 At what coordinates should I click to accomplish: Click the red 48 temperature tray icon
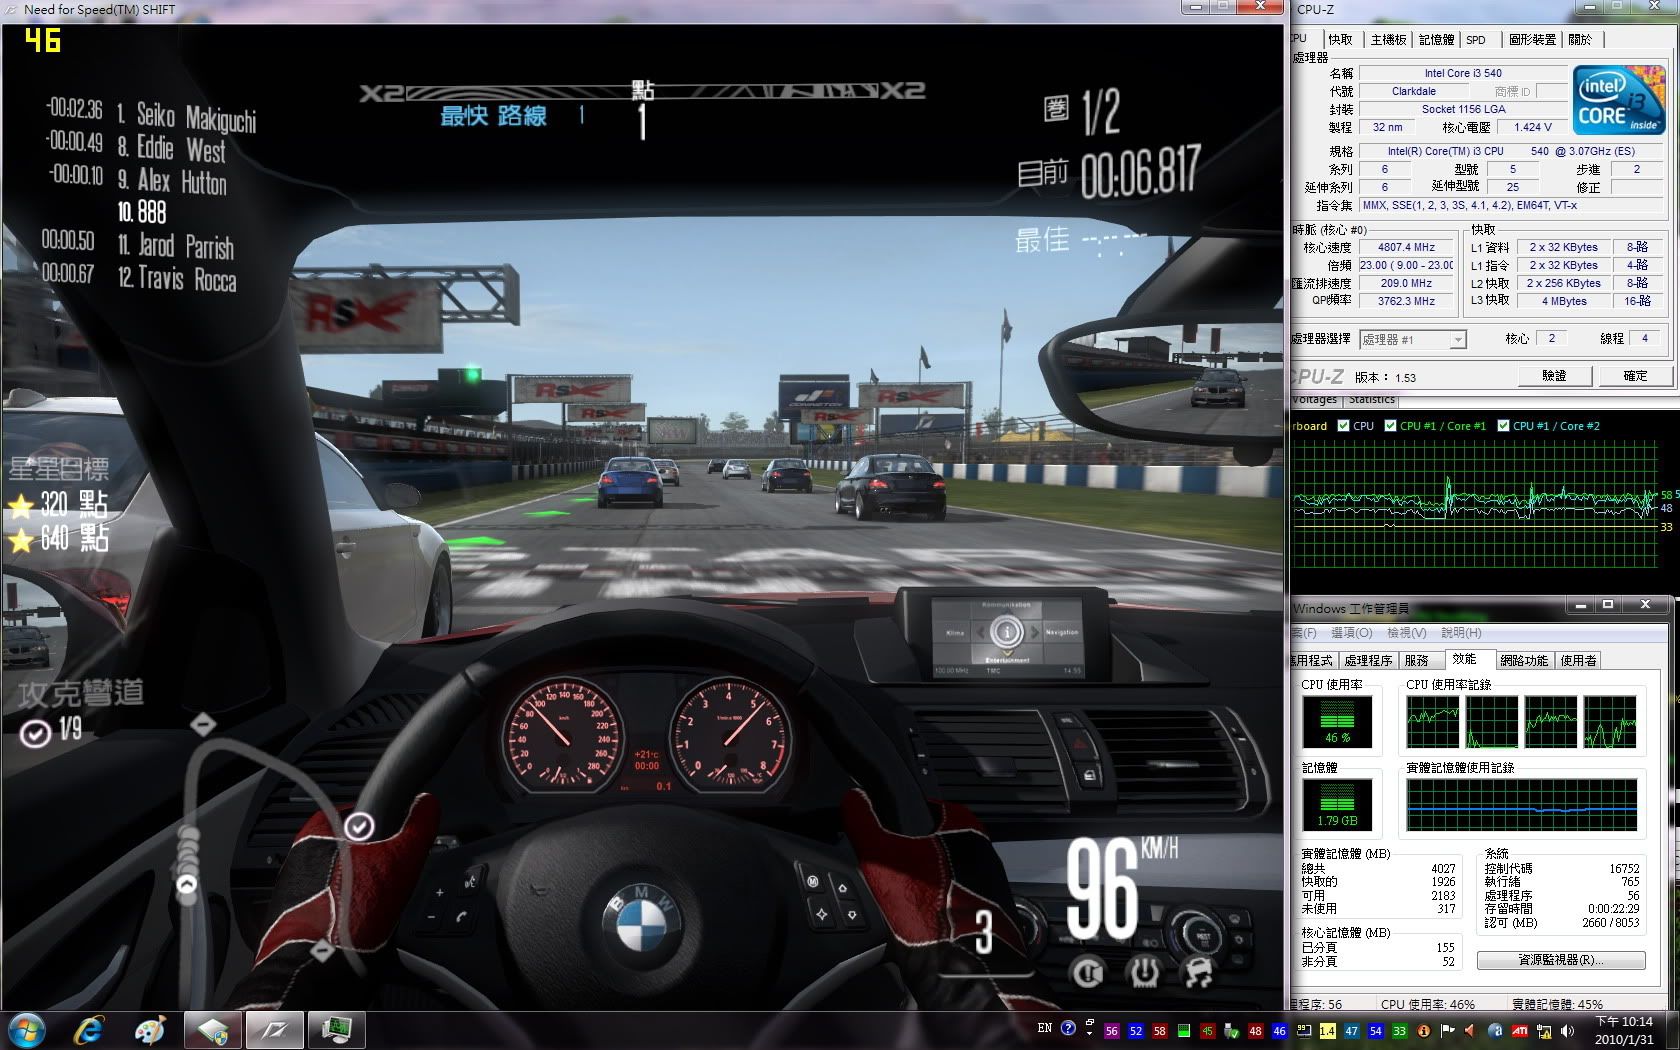tap(1256, 1031)
